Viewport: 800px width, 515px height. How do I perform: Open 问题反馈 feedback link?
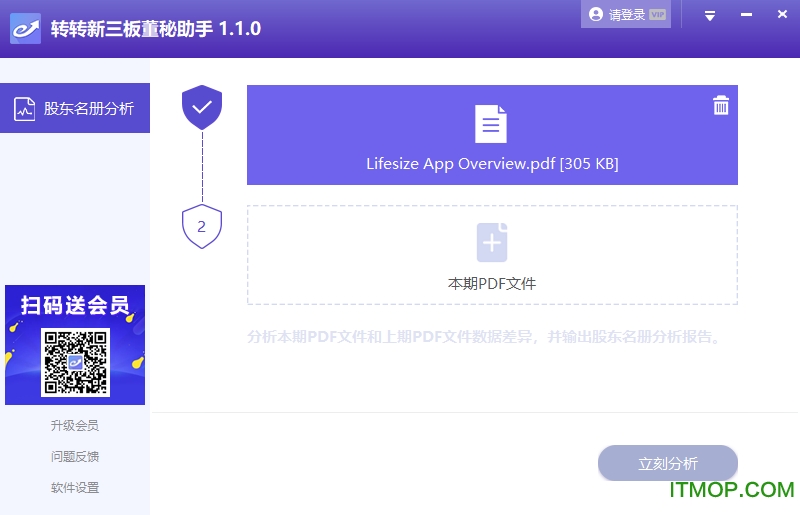click(75, 456)
